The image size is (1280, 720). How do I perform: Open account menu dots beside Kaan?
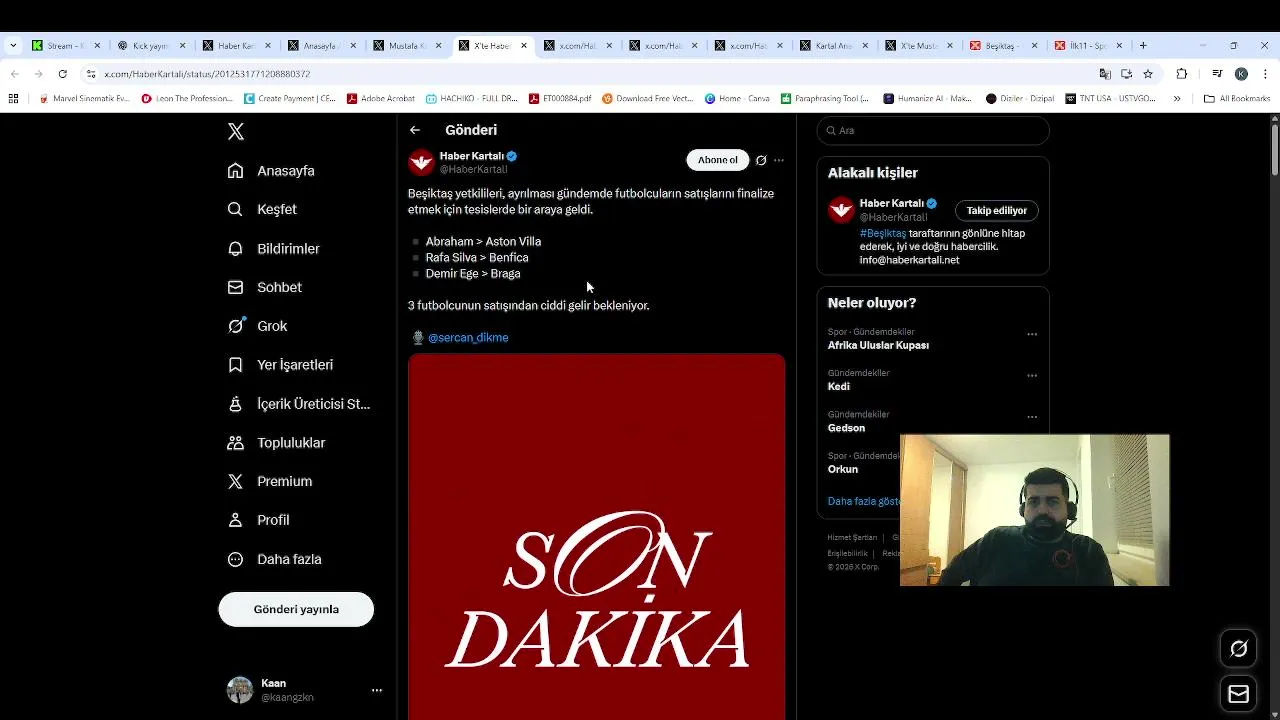point(377,690)
